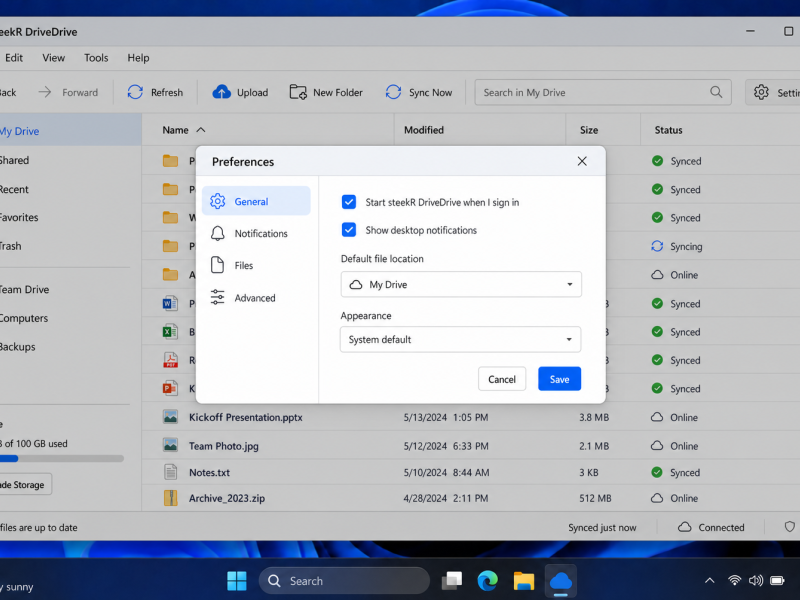The image size is (800, 600).
Task: Click the storage usage progress bar
Action: (62, 458)
